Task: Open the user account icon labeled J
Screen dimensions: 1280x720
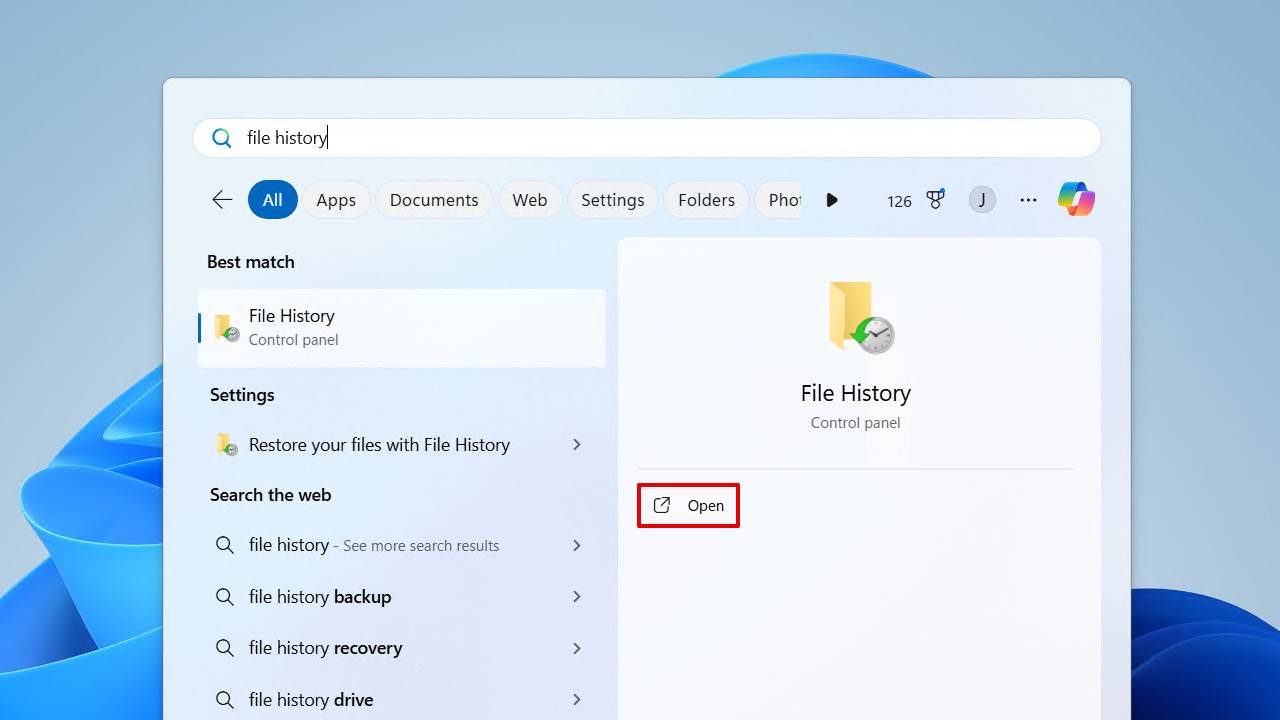Action: [981, 199]
